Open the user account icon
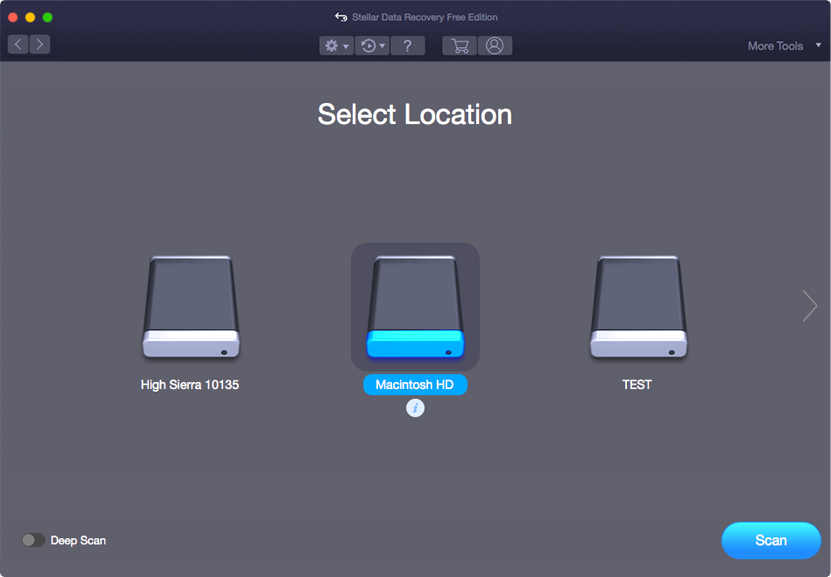Image resolution: width=831 pixels, height=577 pixels. tap(495, 46)
